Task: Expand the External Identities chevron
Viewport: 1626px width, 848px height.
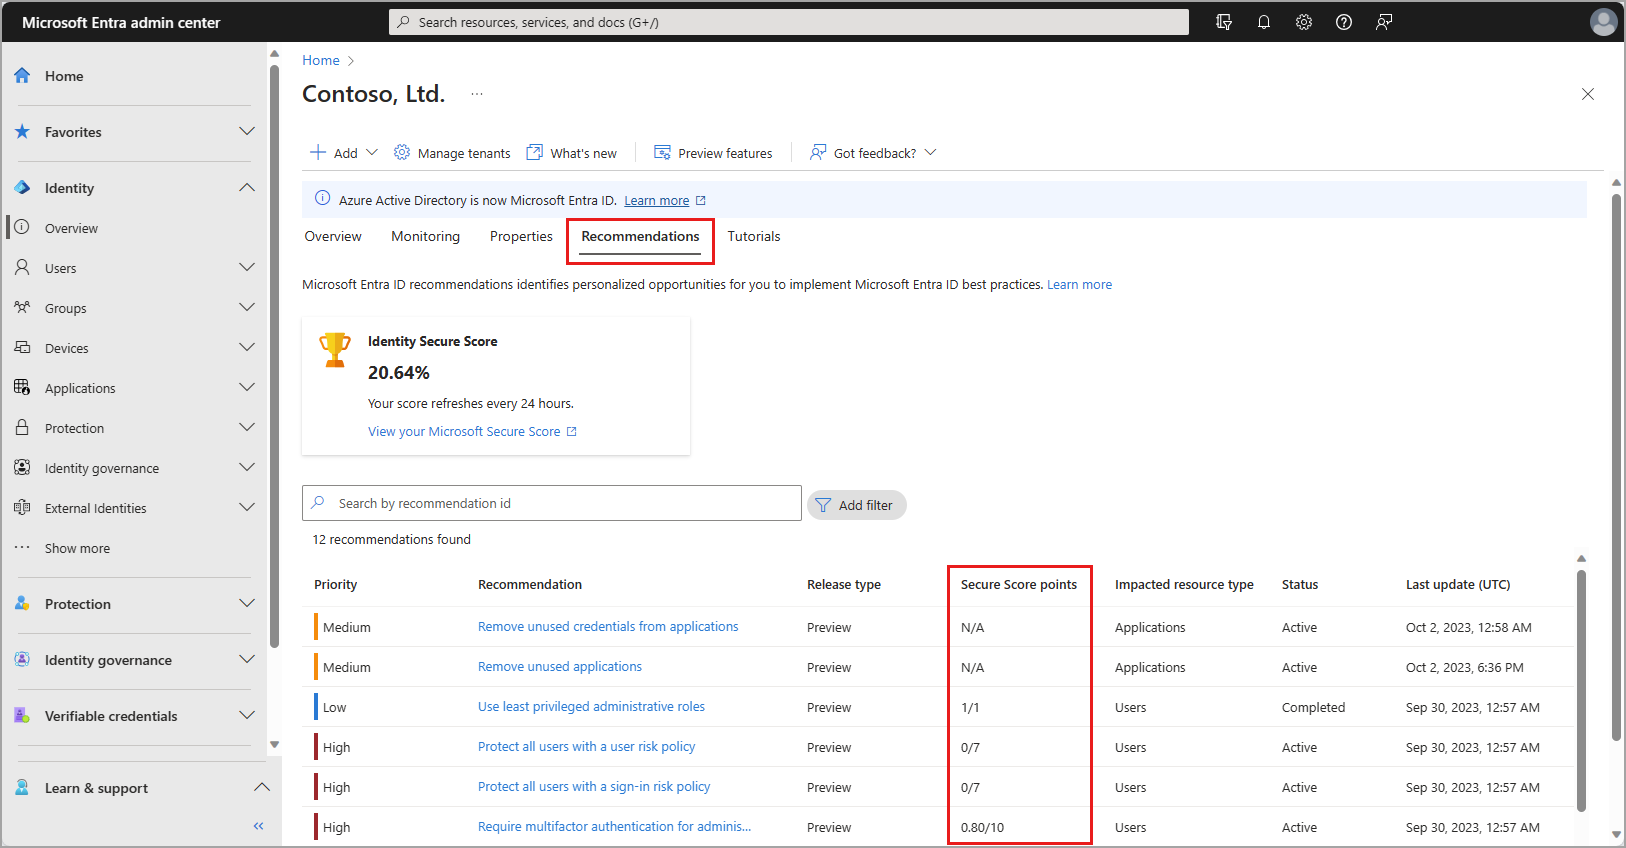Action: point(247,507)
